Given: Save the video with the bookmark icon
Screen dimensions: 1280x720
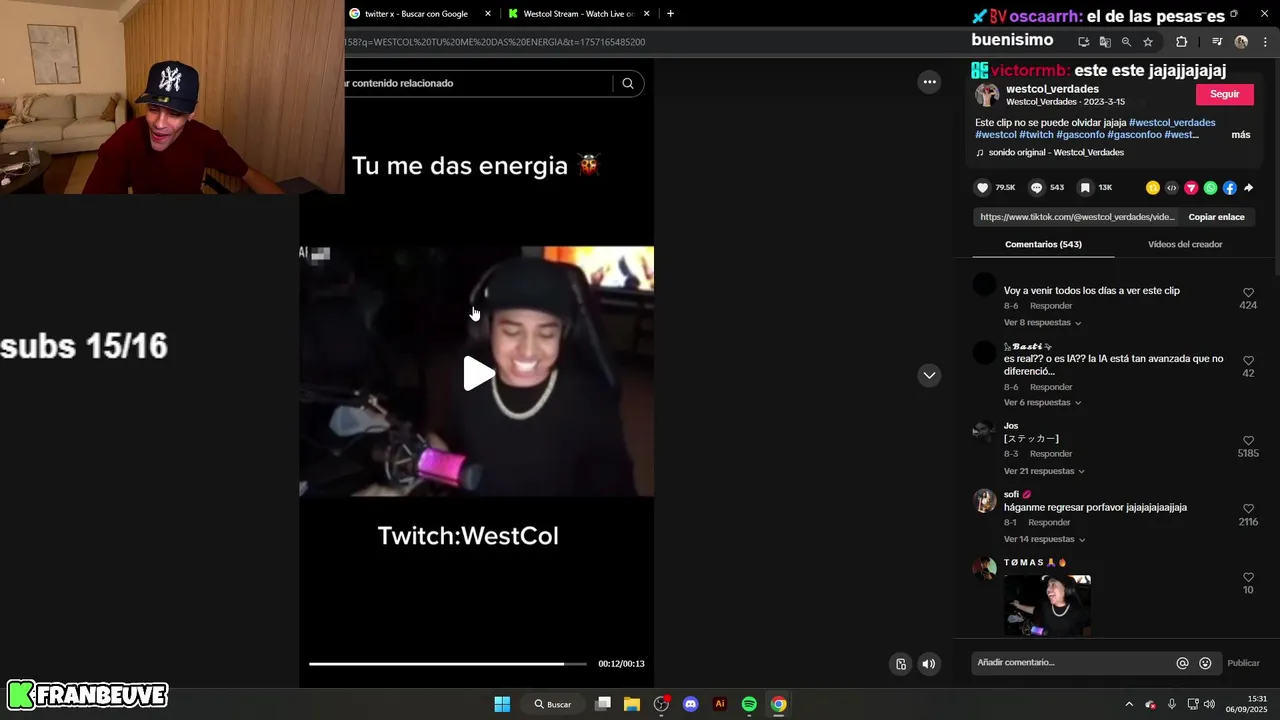Looking at the screenshot, I should coord(1084,188).
